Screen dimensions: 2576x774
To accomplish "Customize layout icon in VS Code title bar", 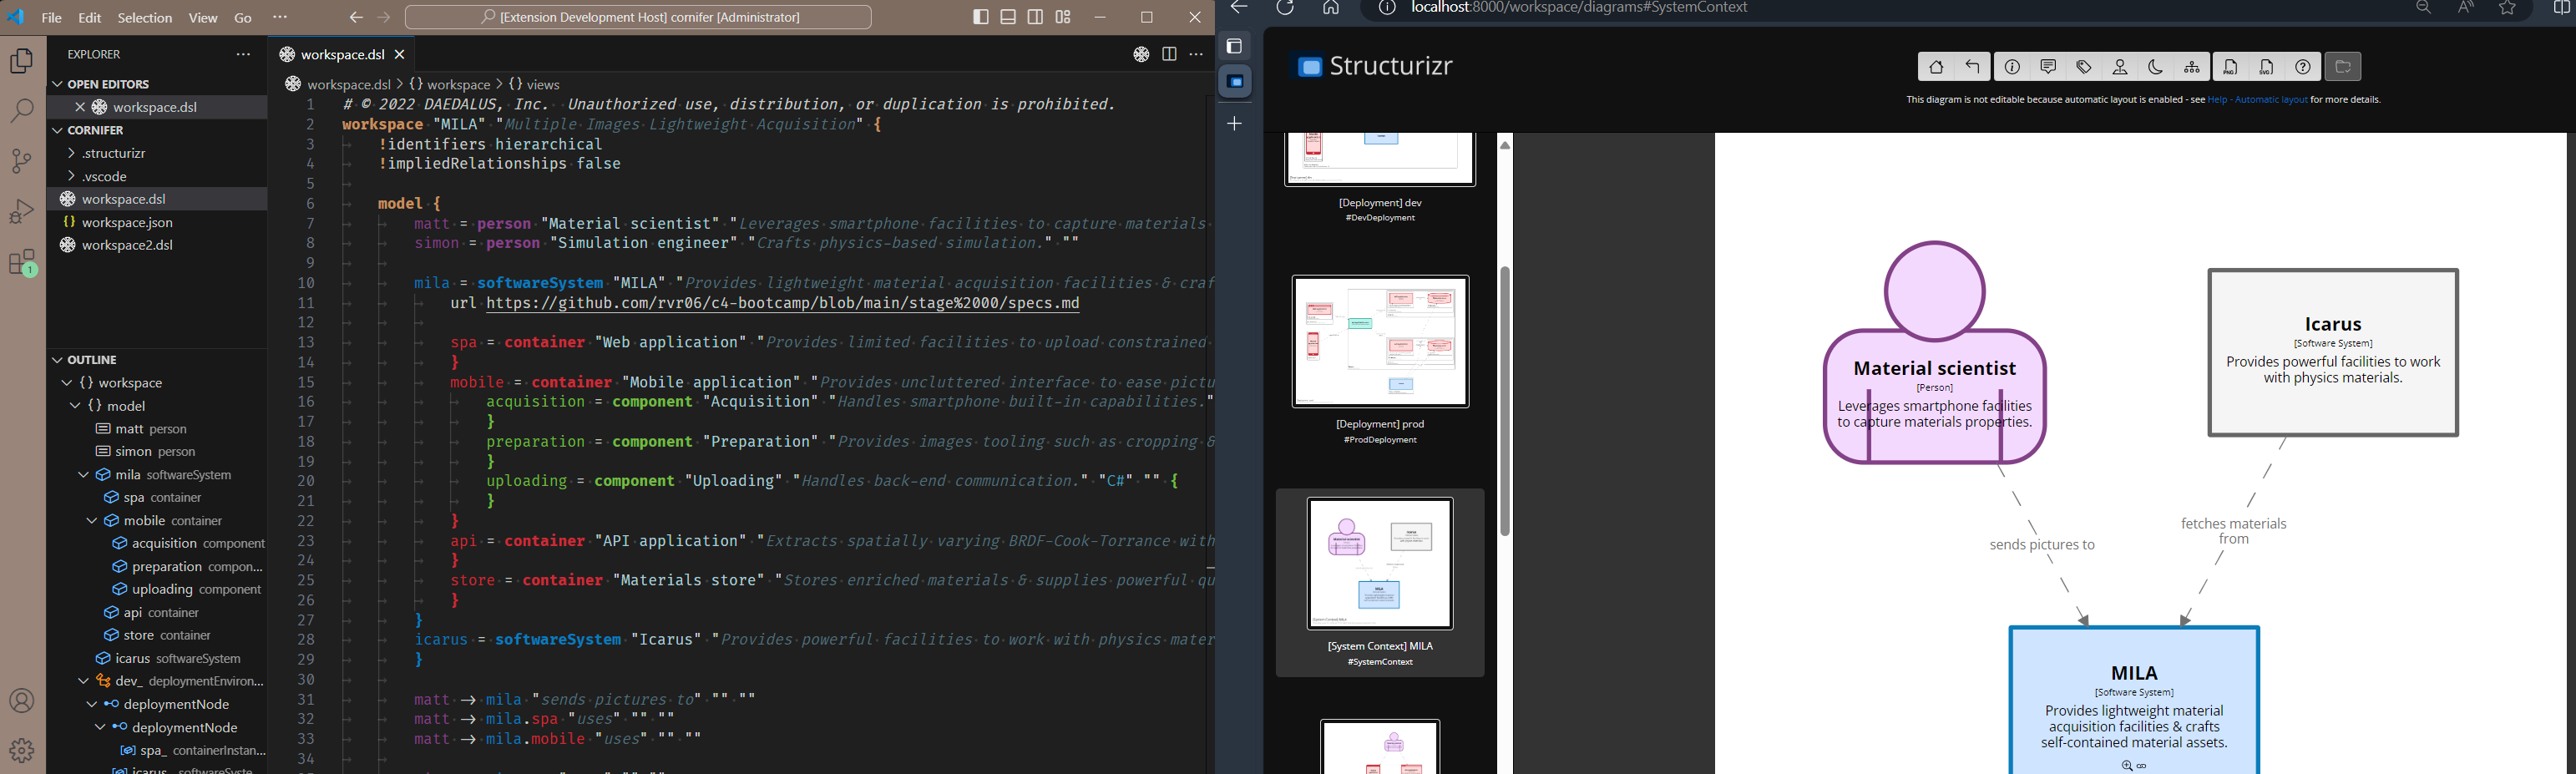I will [1063, 17].
